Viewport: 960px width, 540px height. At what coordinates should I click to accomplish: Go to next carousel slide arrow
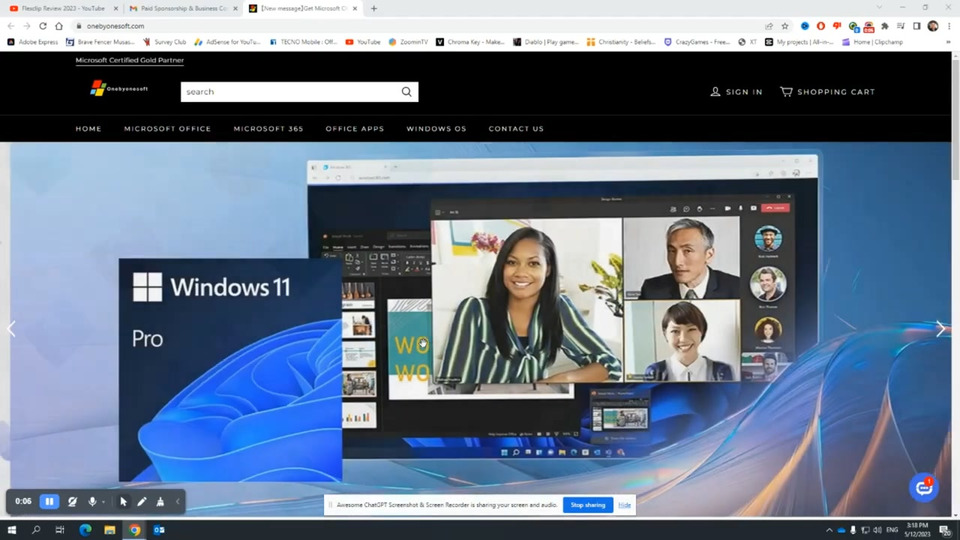click(x=940, y=329)
